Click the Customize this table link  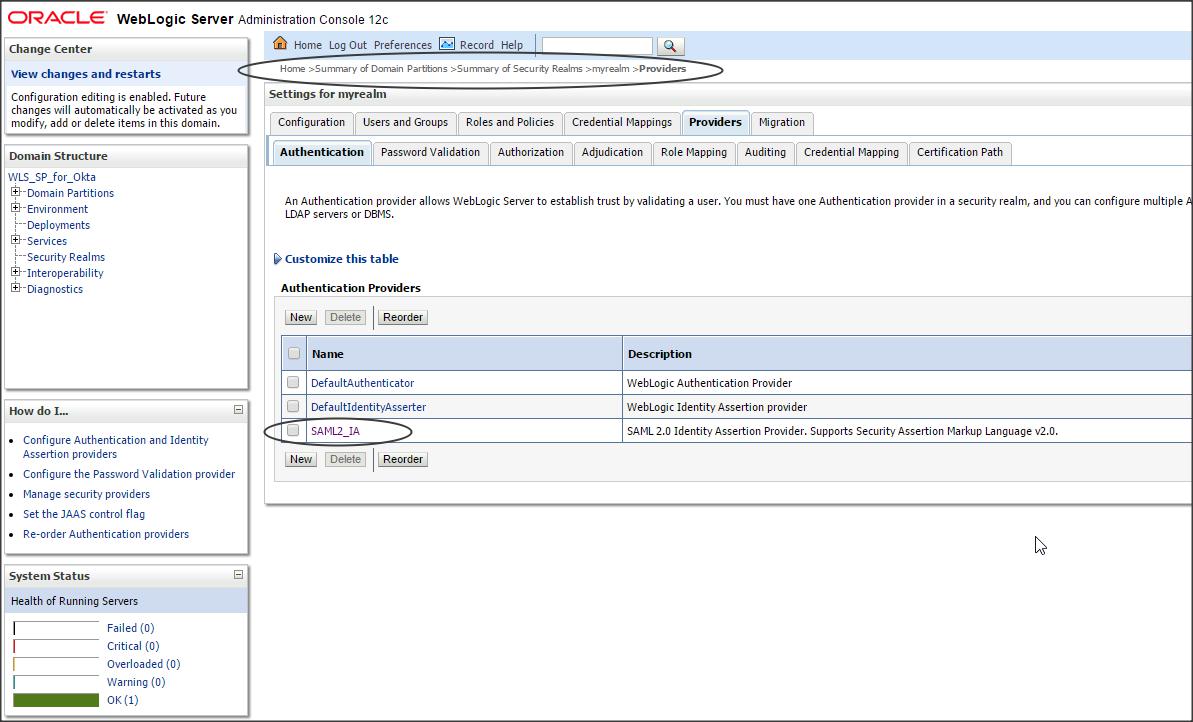pyautogui.click(x=342, y=259)
